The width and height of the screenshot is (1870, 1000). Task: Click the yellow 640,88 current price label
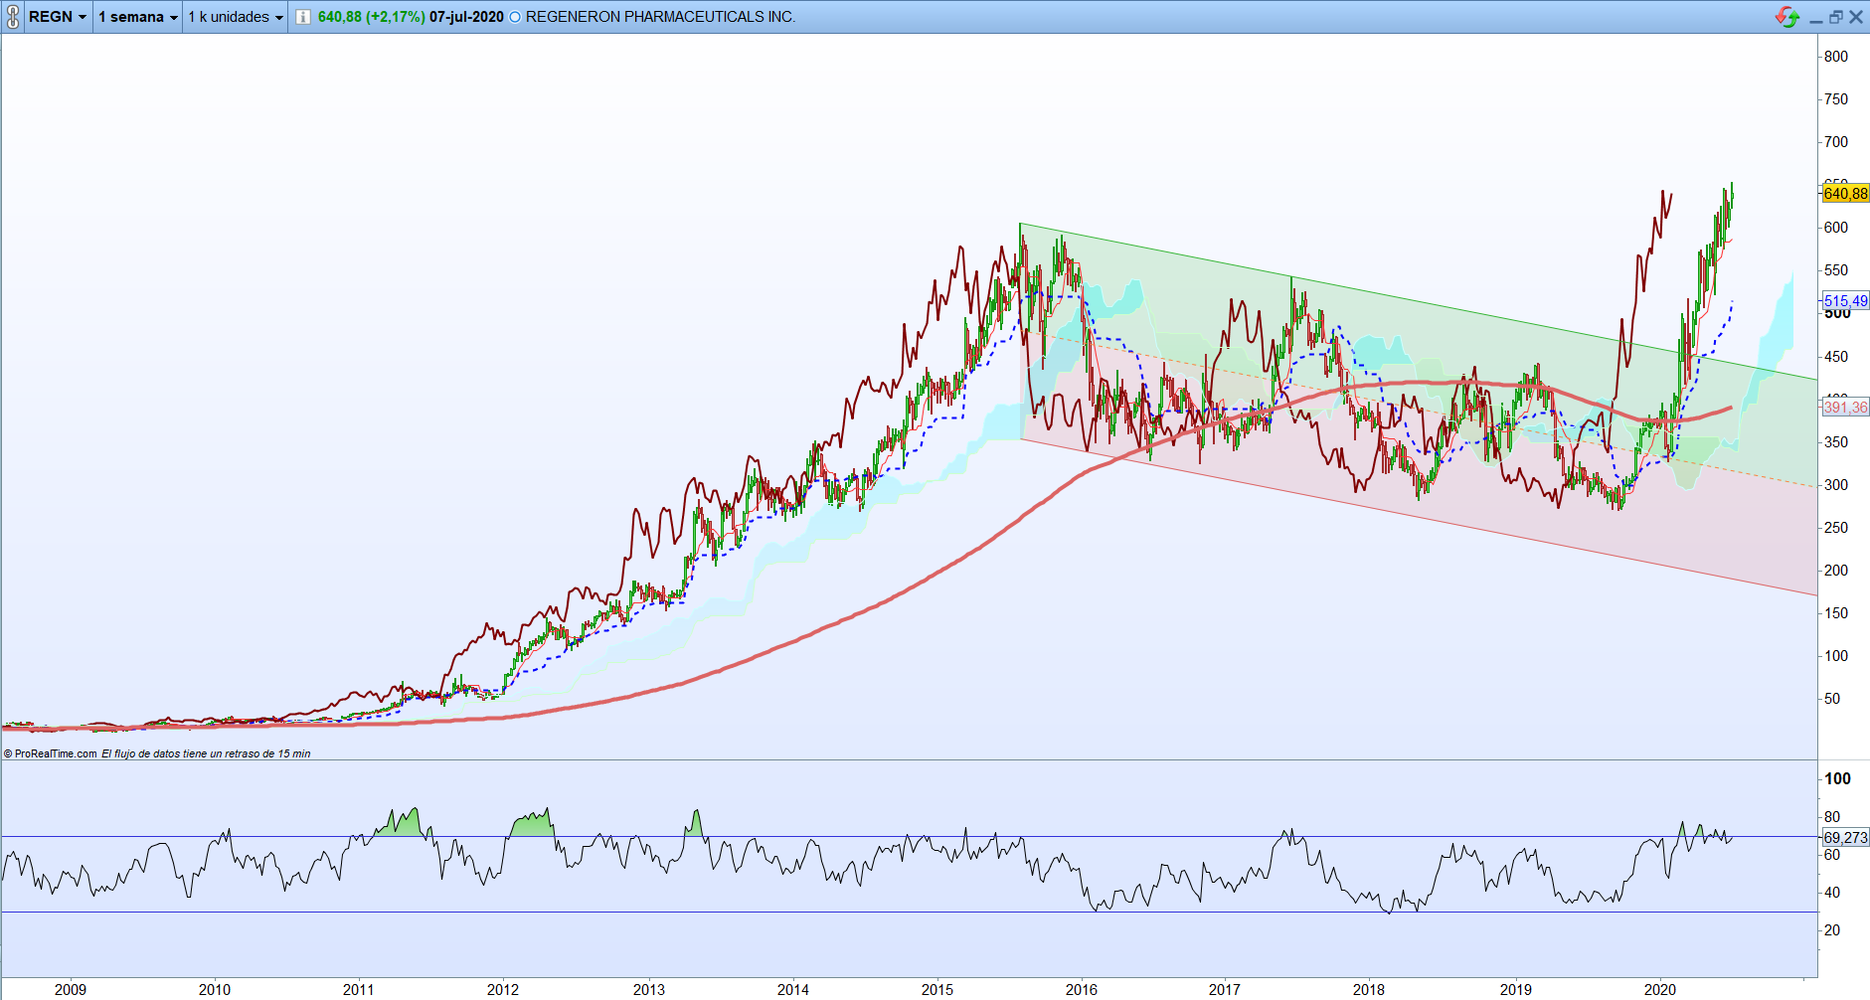(x=1846, y=193)
